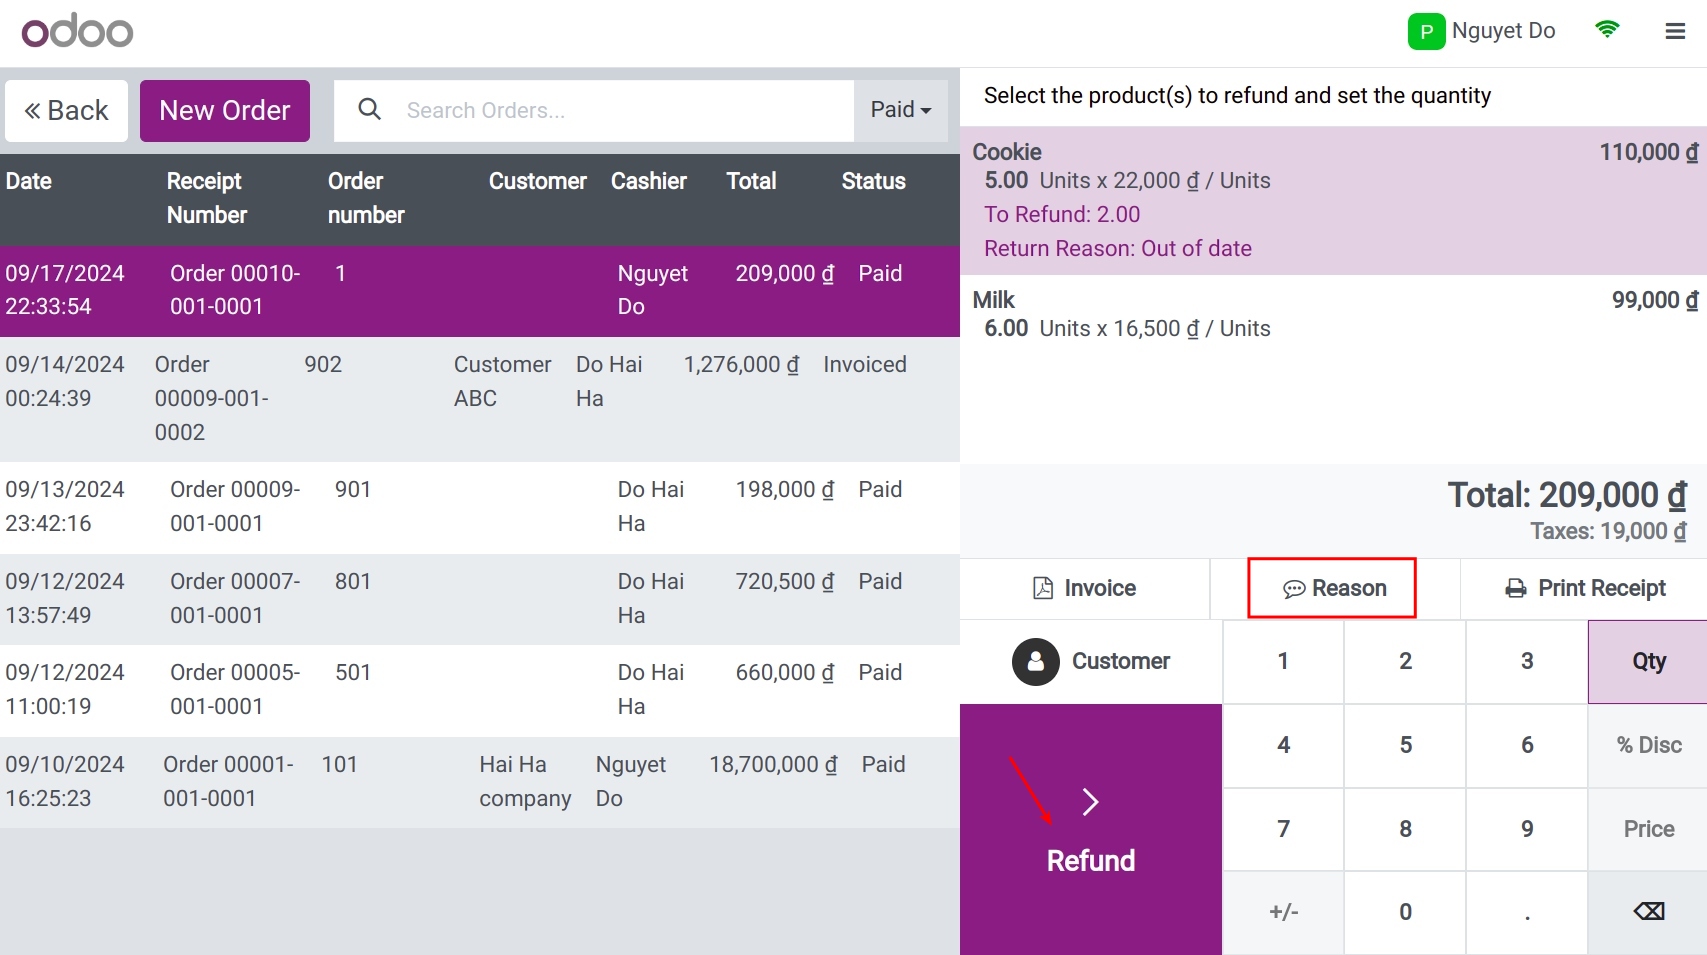The image size is (1707, 955).
Task: Select order 00001-001-0001 row
Action: click(480, 782)
